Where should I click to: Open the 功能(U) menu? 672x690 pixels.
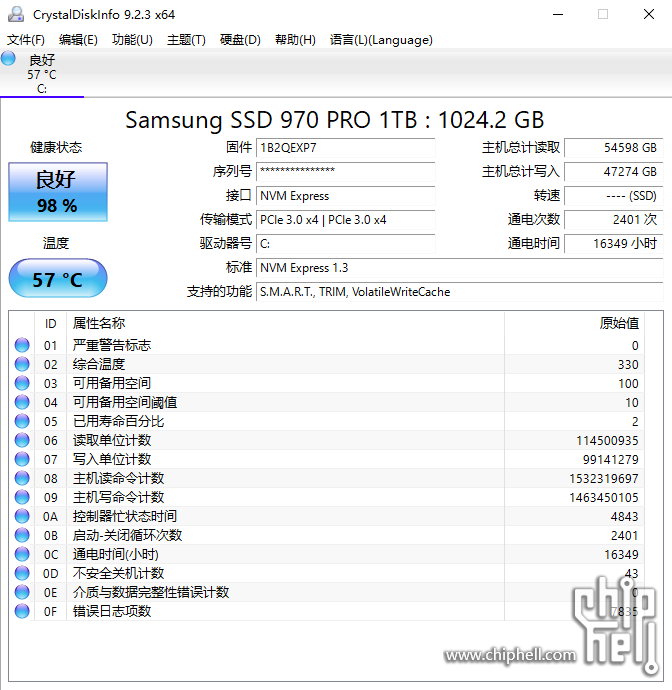pos(132,40)
